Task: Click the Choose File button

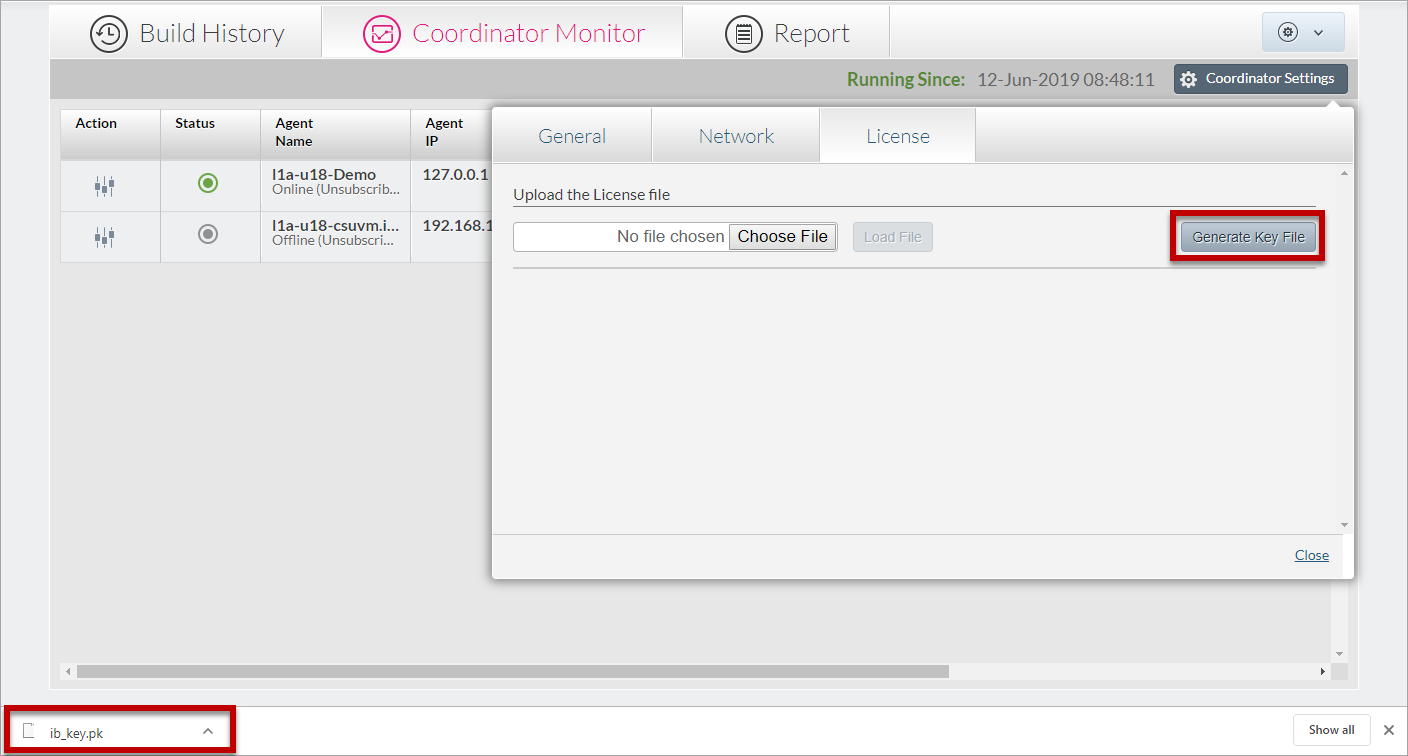Action: (x=782, y=237)
